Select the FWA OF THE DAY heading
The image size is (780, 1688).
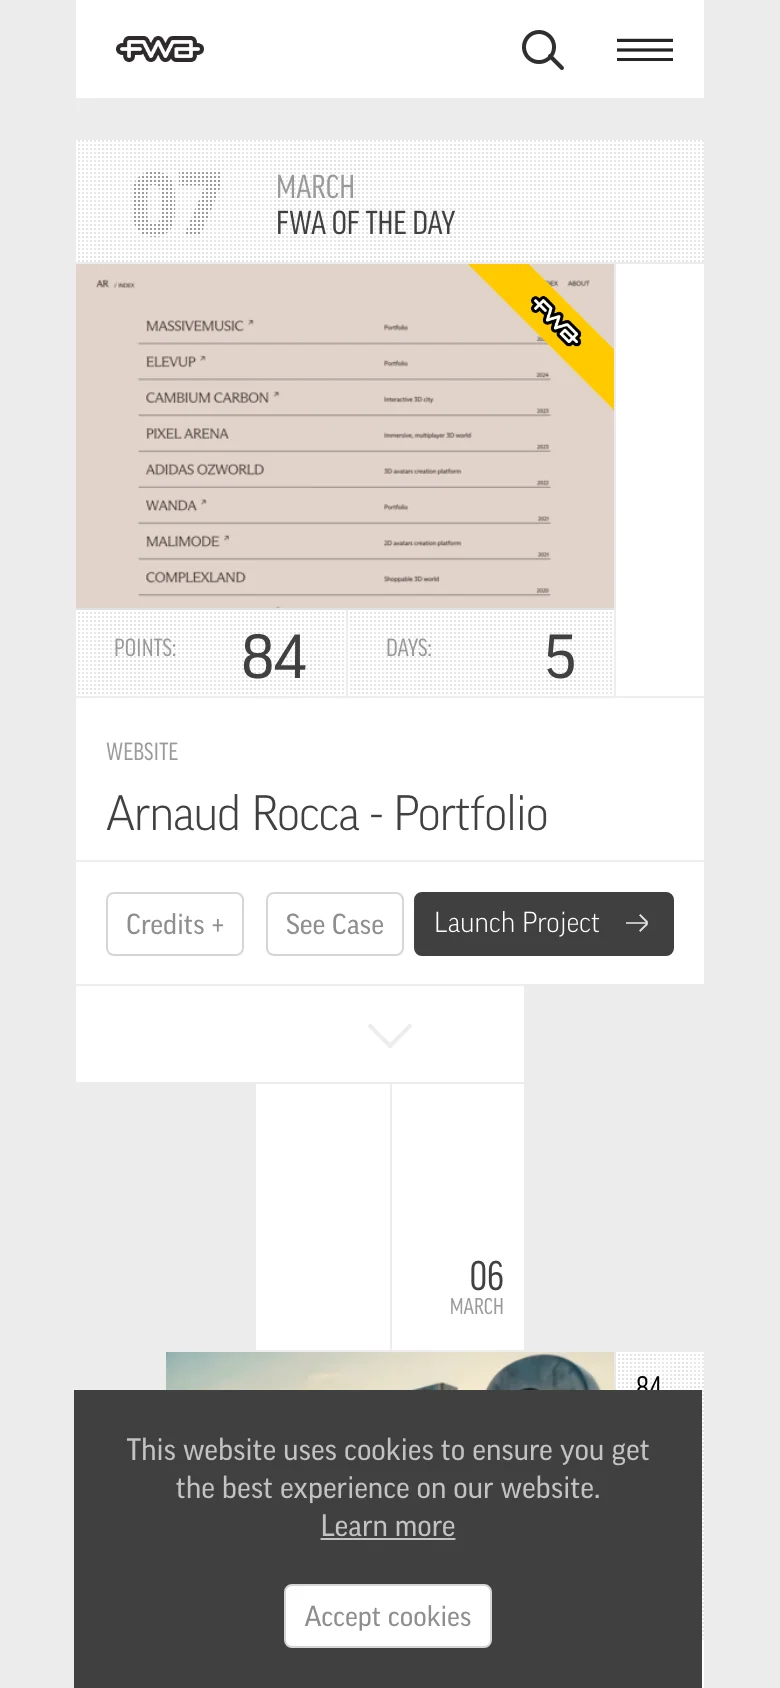pyautogui.click(x=365, y=223)
